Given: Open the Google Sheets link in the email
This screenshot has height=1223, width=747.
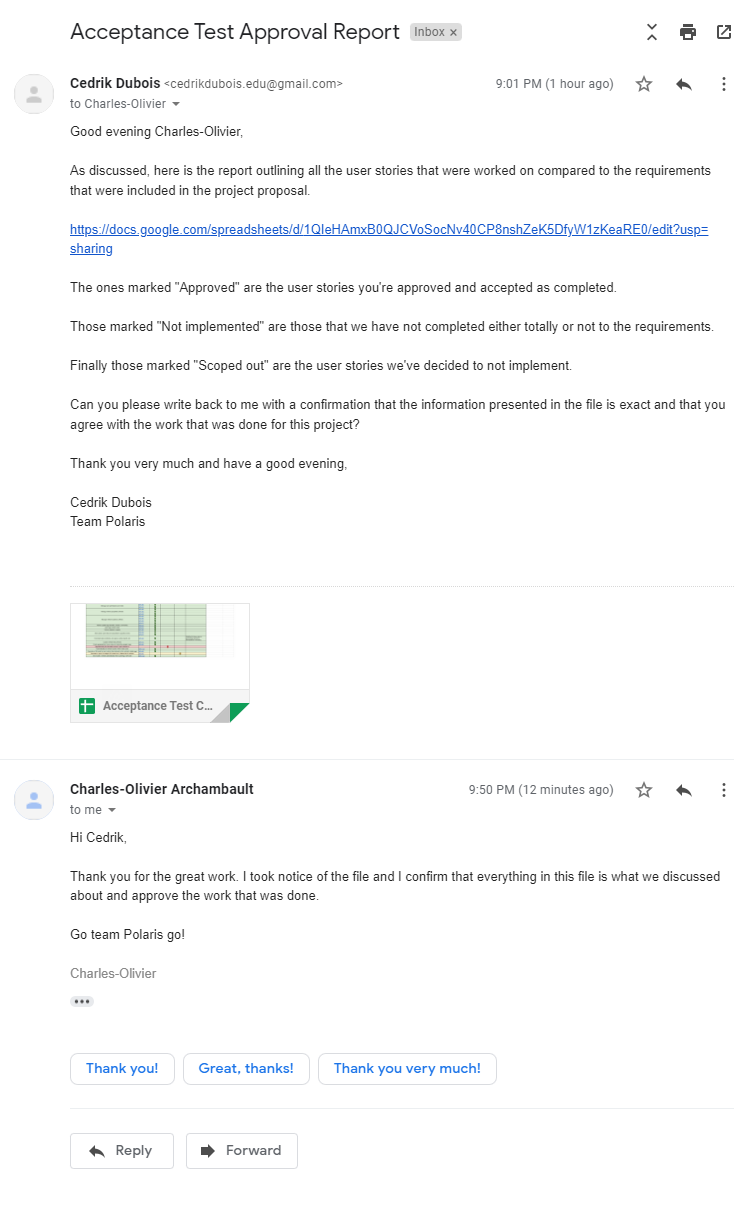Looking at the screenshot, I should 389,239.
